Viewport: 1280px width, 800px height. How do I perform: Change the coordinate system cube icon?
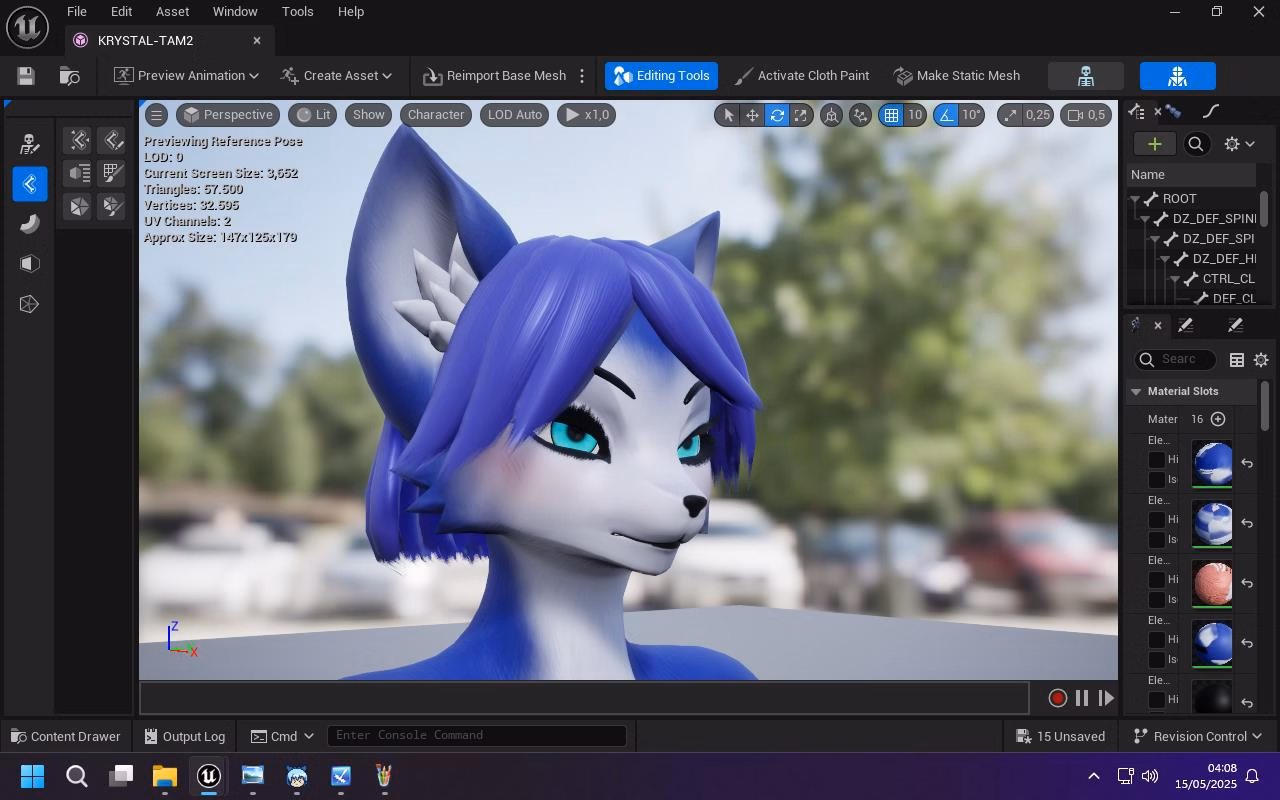coord(831,115)
